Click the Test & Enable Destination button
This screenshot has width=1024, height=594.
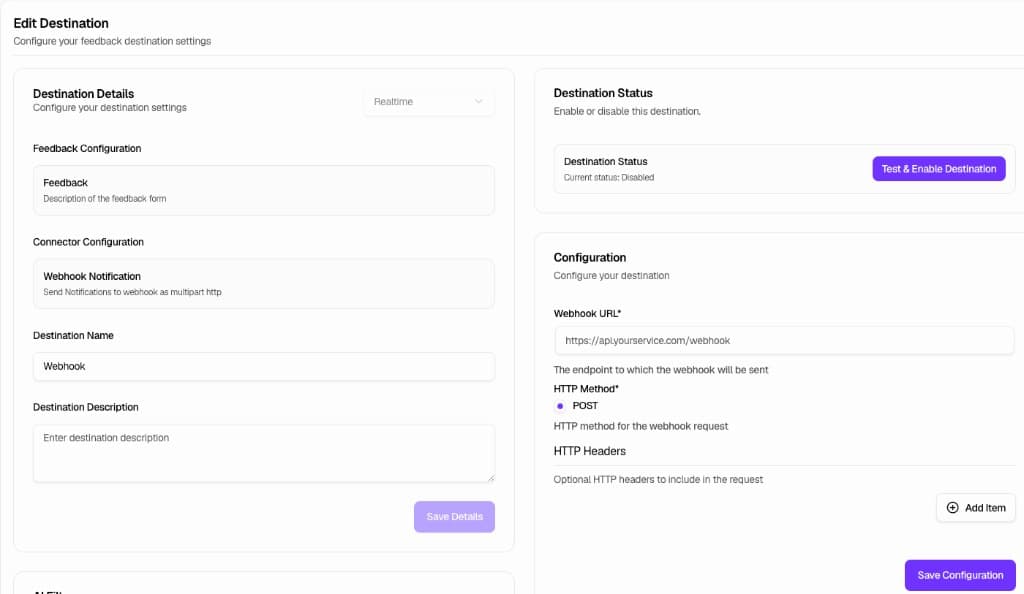[x=938, y=168]
